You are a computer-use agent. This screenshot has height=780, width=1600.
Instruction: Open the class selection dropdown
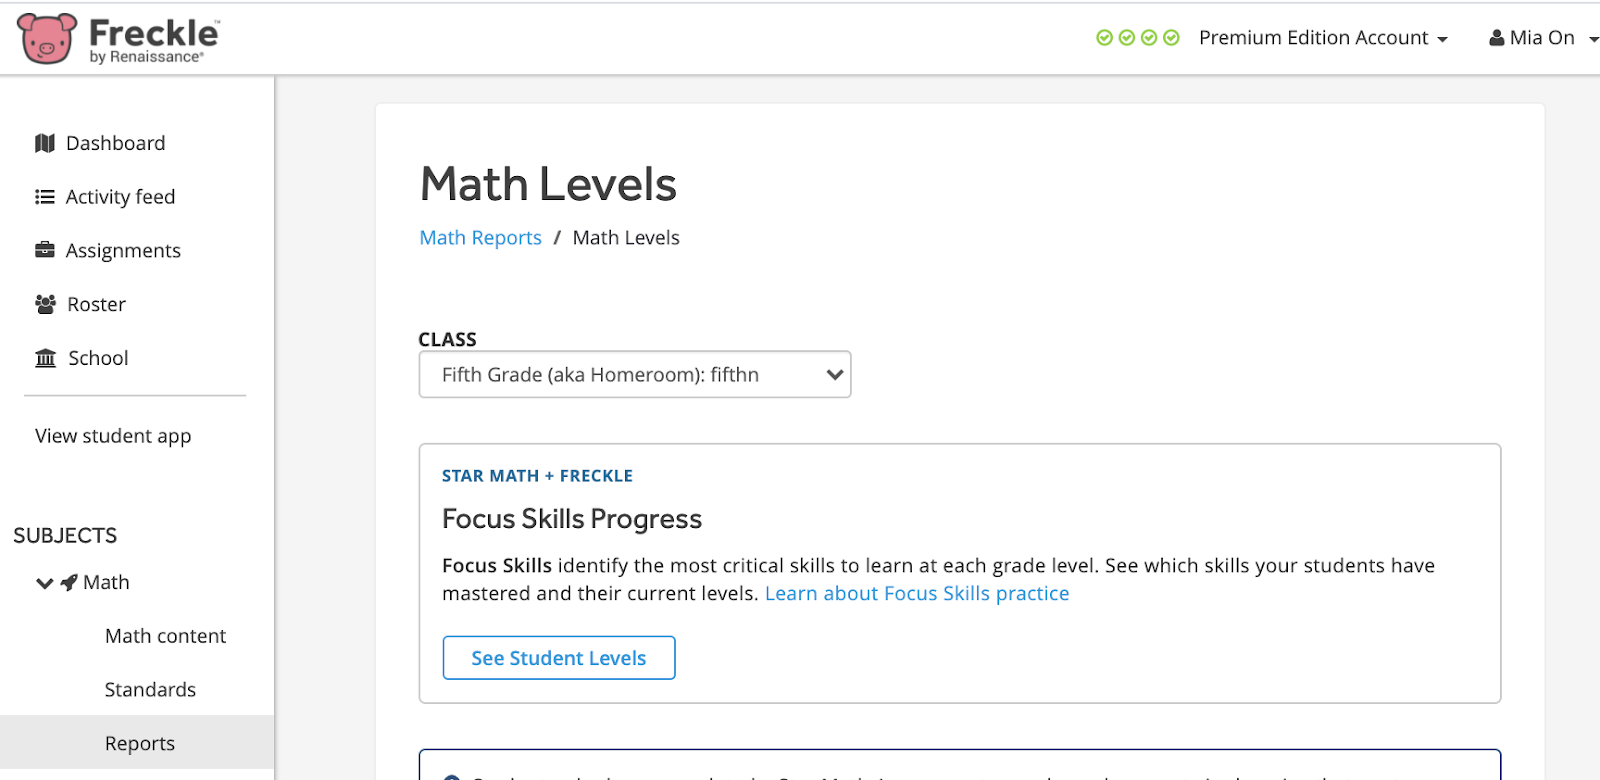coord(634,374)
